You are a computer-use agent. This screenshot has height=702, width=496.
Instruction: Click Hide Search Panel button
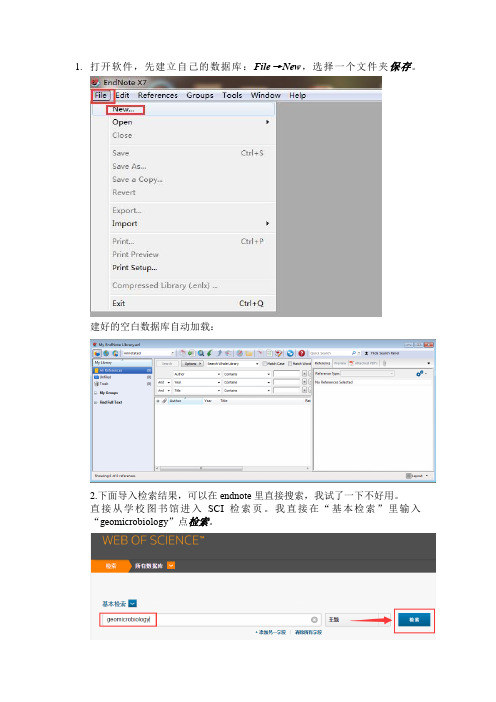pos(381,353)
